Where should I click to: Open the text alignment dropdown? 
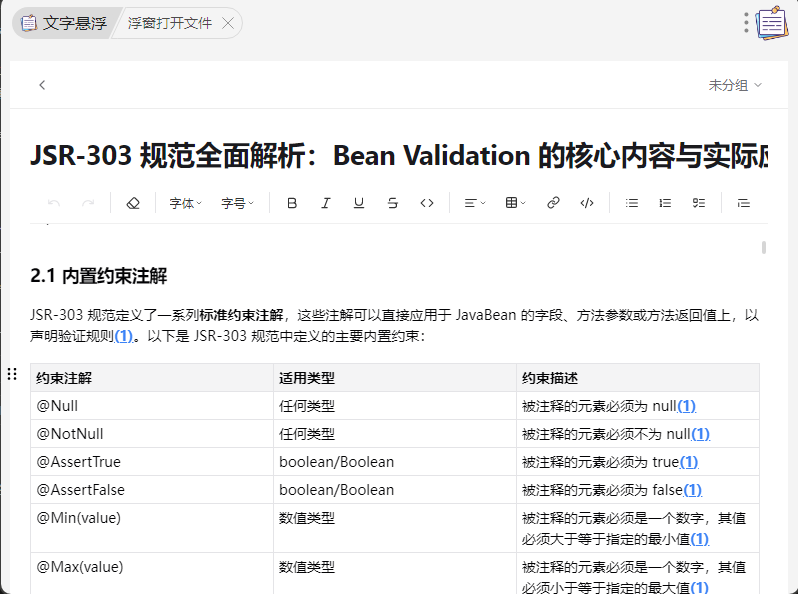coord(475,203)
